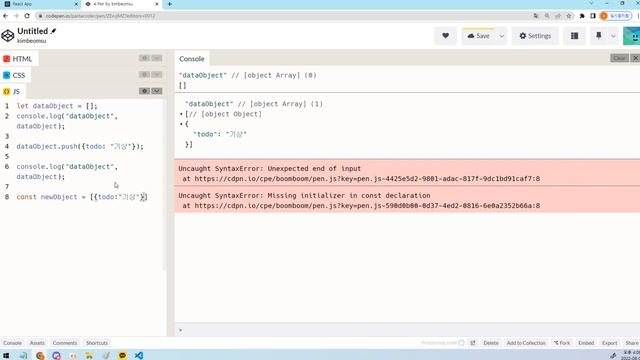
Task: Reload the browser page
Action: [27, 16]
